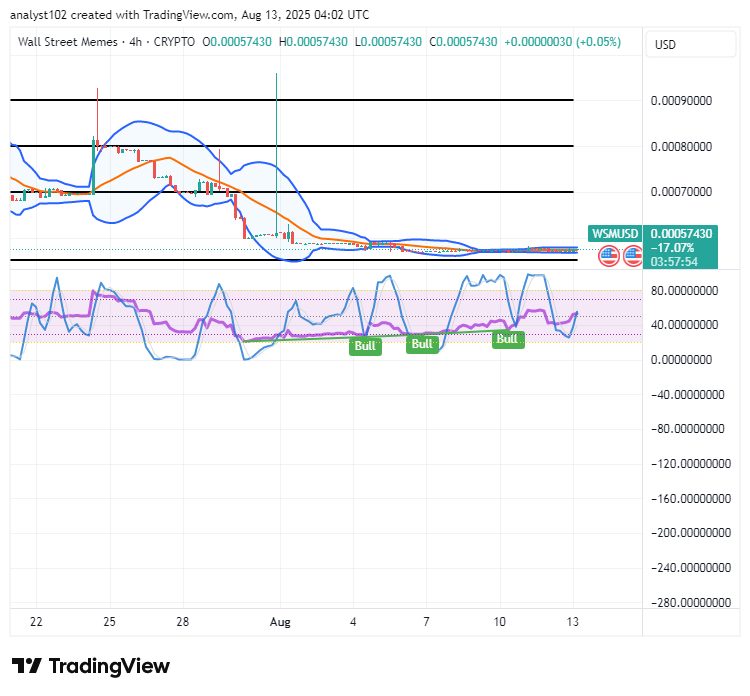Image resolution: width=750 pixels, height=696 pixels.
Task: Click the CRYPTO exchange label
Action: click(x=174, y=42)
